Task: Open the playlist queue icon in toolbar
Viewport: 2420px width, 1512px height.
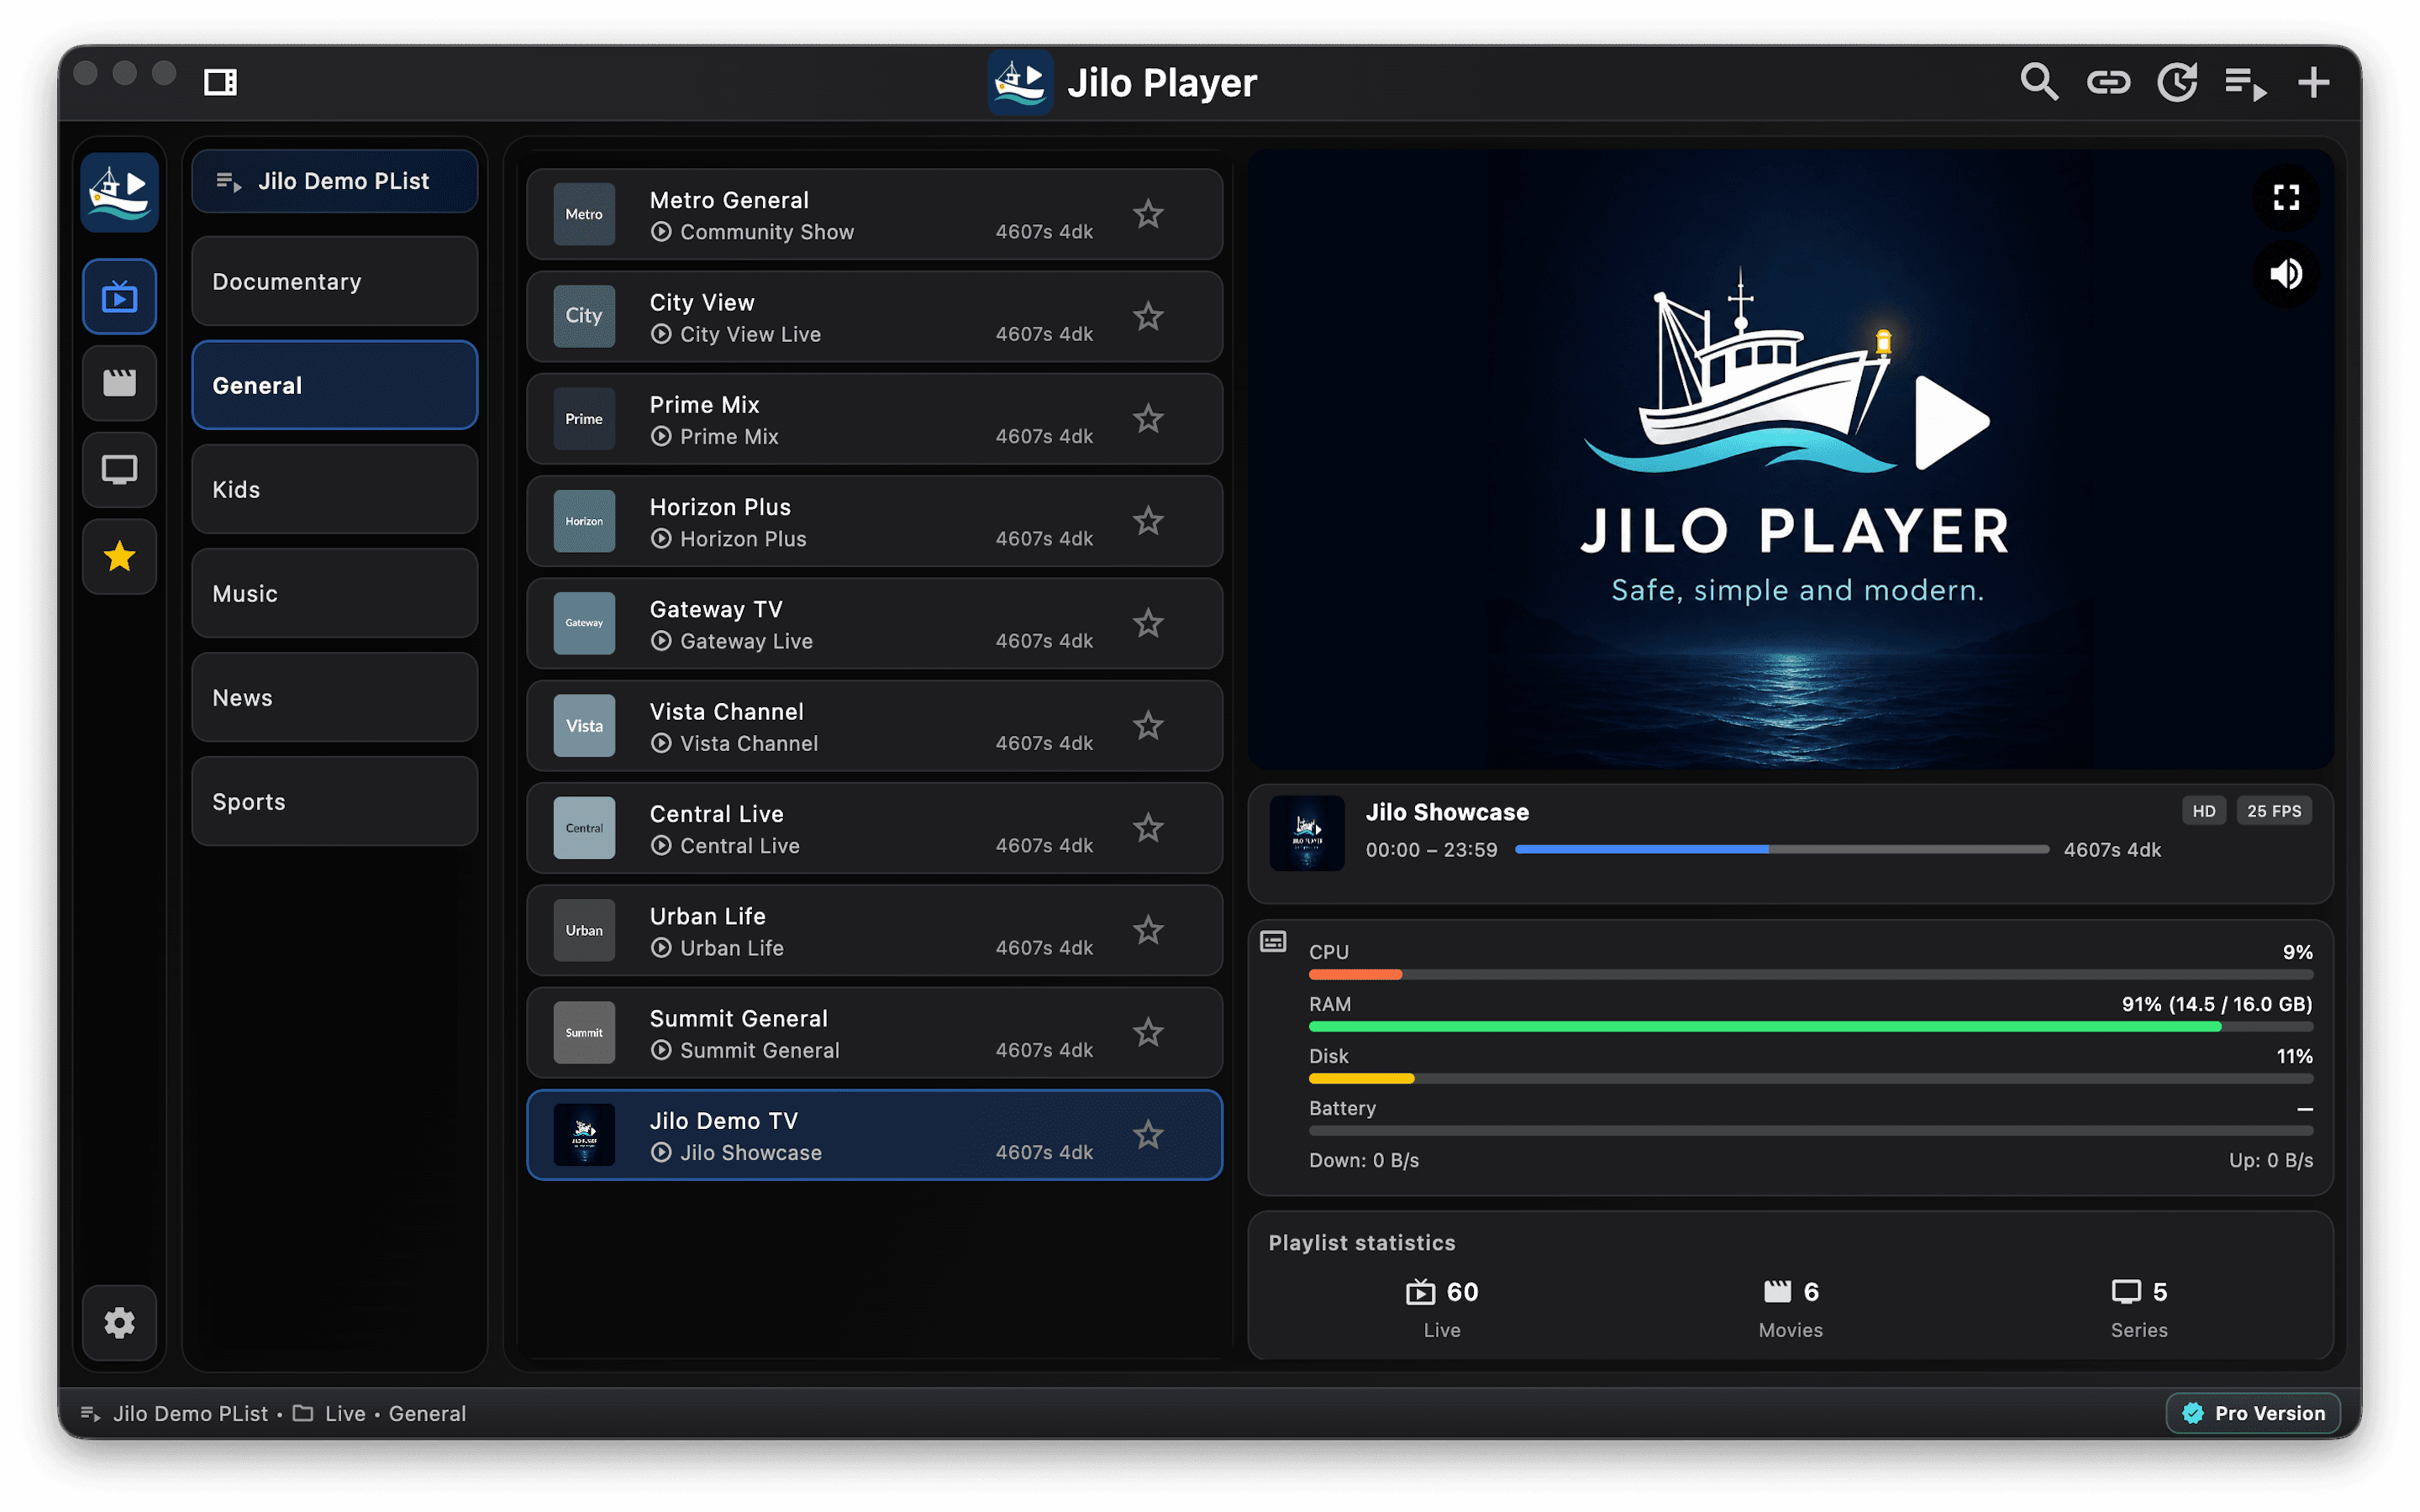Action: [x=2245, y=84]
